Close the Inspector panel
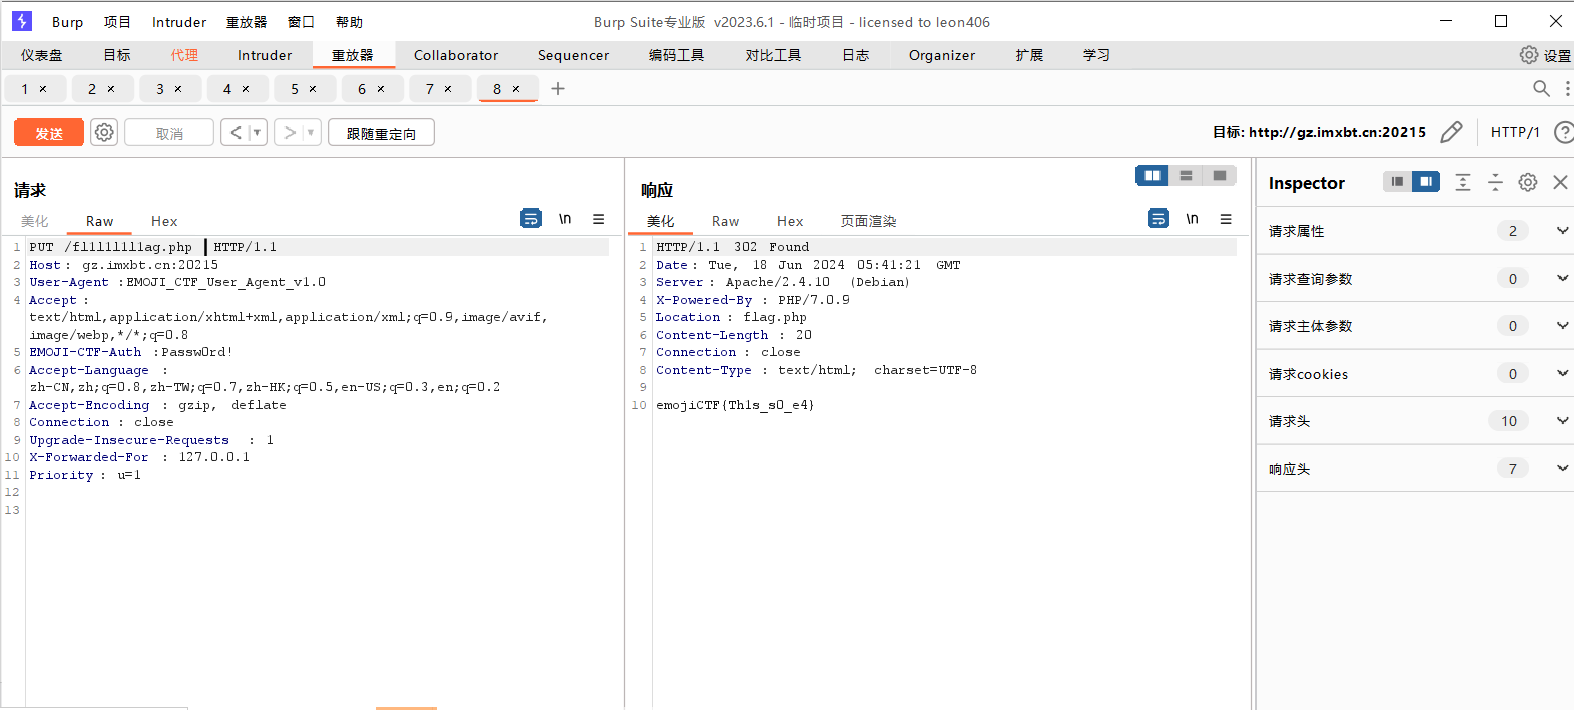The image size is (1574, 710). click(x=1560, y=182)
